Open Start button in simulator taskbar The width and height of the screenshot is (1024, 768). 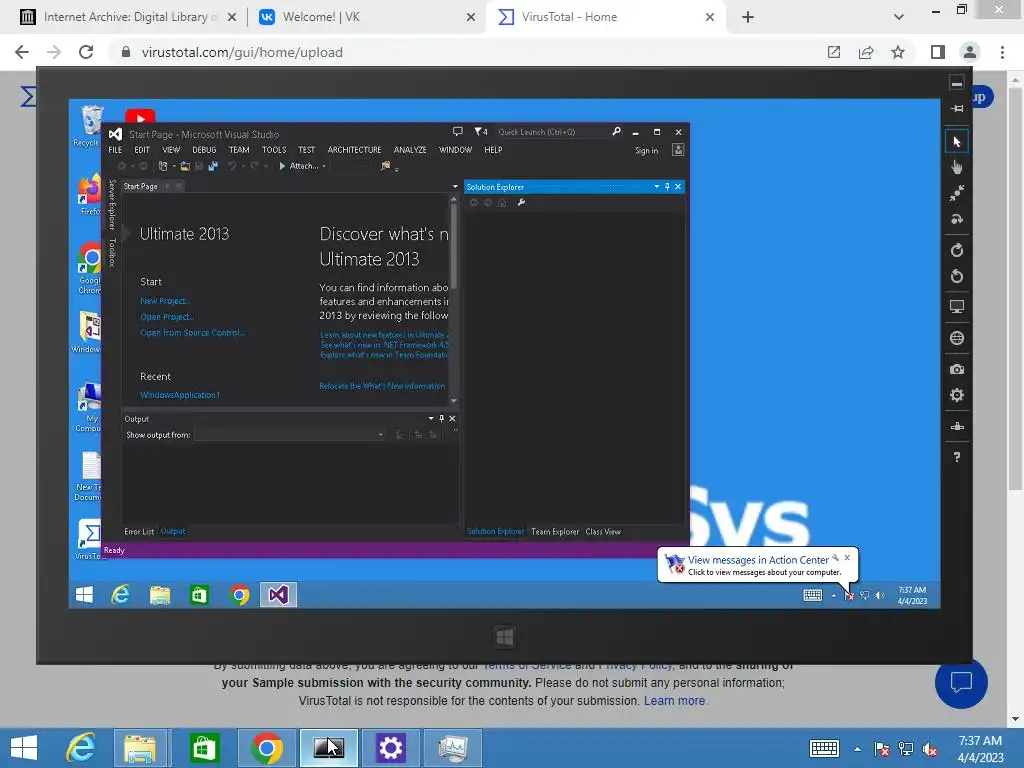point(84,595)
